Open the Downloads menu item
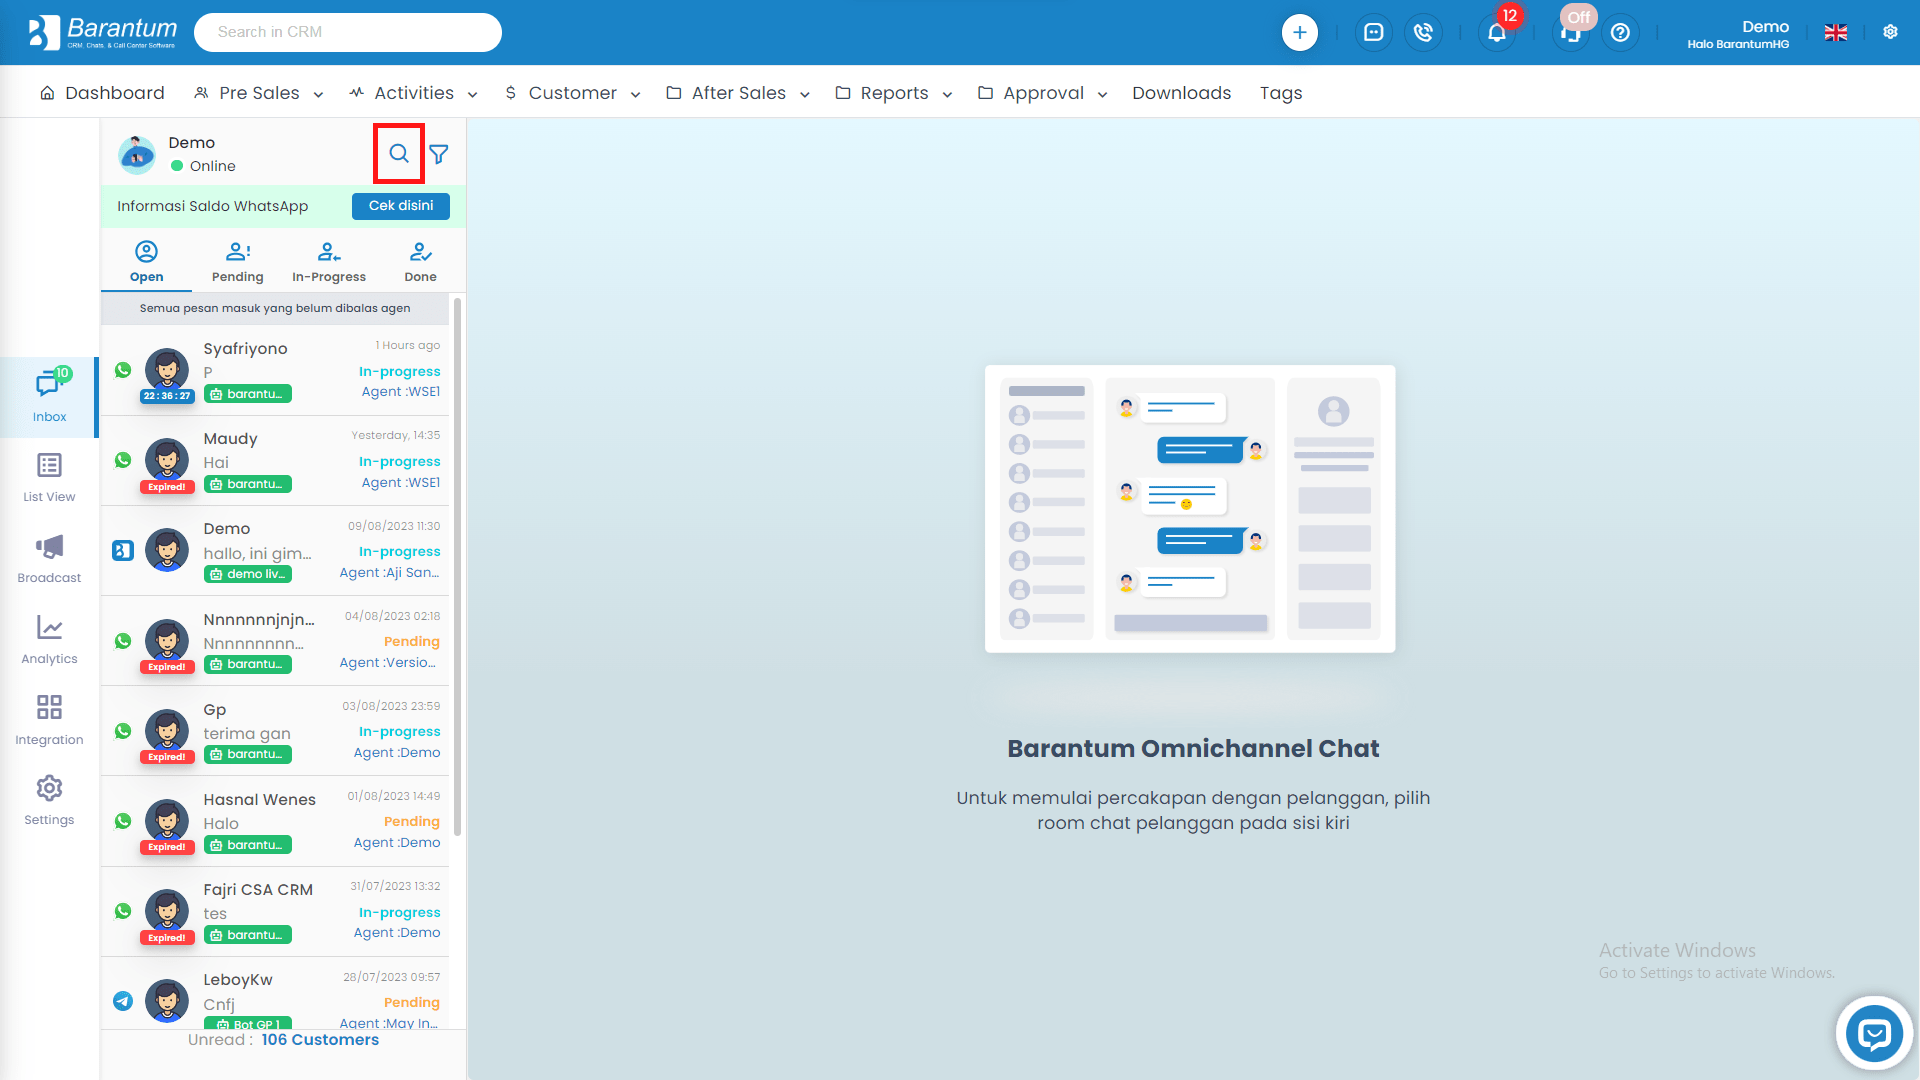Image resolution: width=1920 pixels, height=1080 pixels. click(1181, 93)
